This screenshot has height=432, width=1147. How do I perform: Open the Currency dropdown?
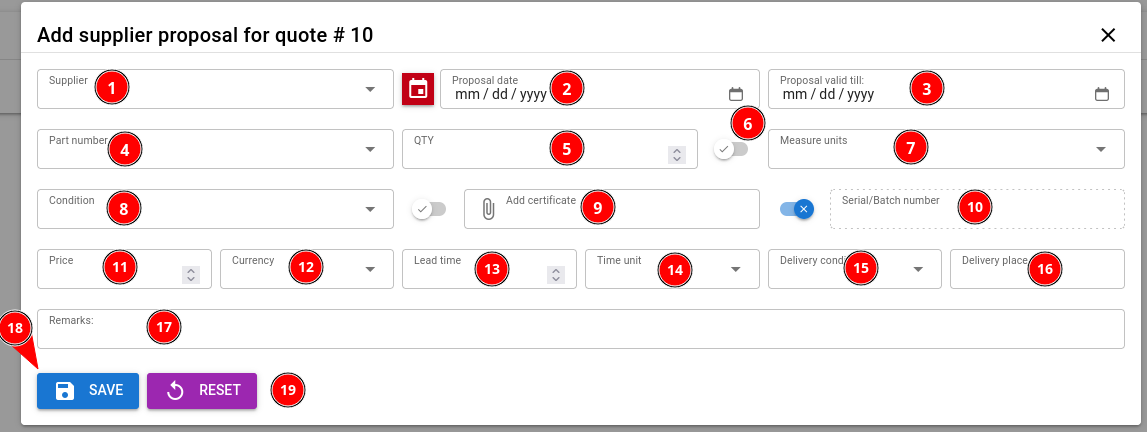(x=370, y=269)
